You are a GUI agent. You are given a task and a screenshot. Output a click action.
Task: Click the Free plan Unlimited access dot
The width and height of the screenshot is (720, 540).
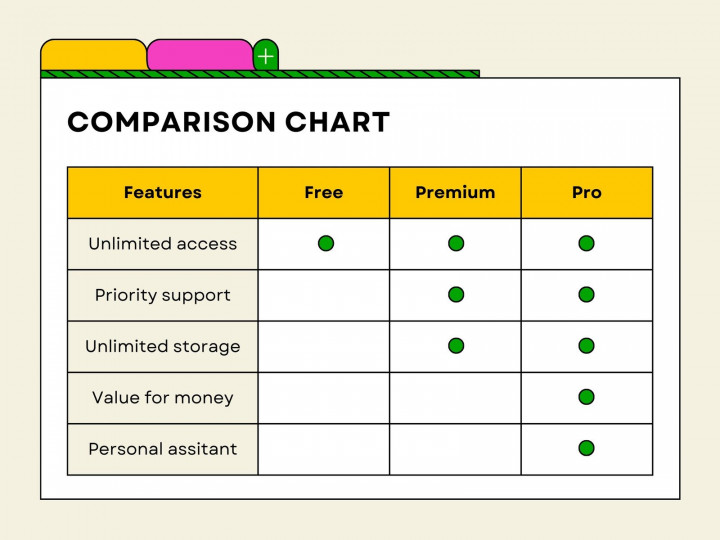[325, 243]
